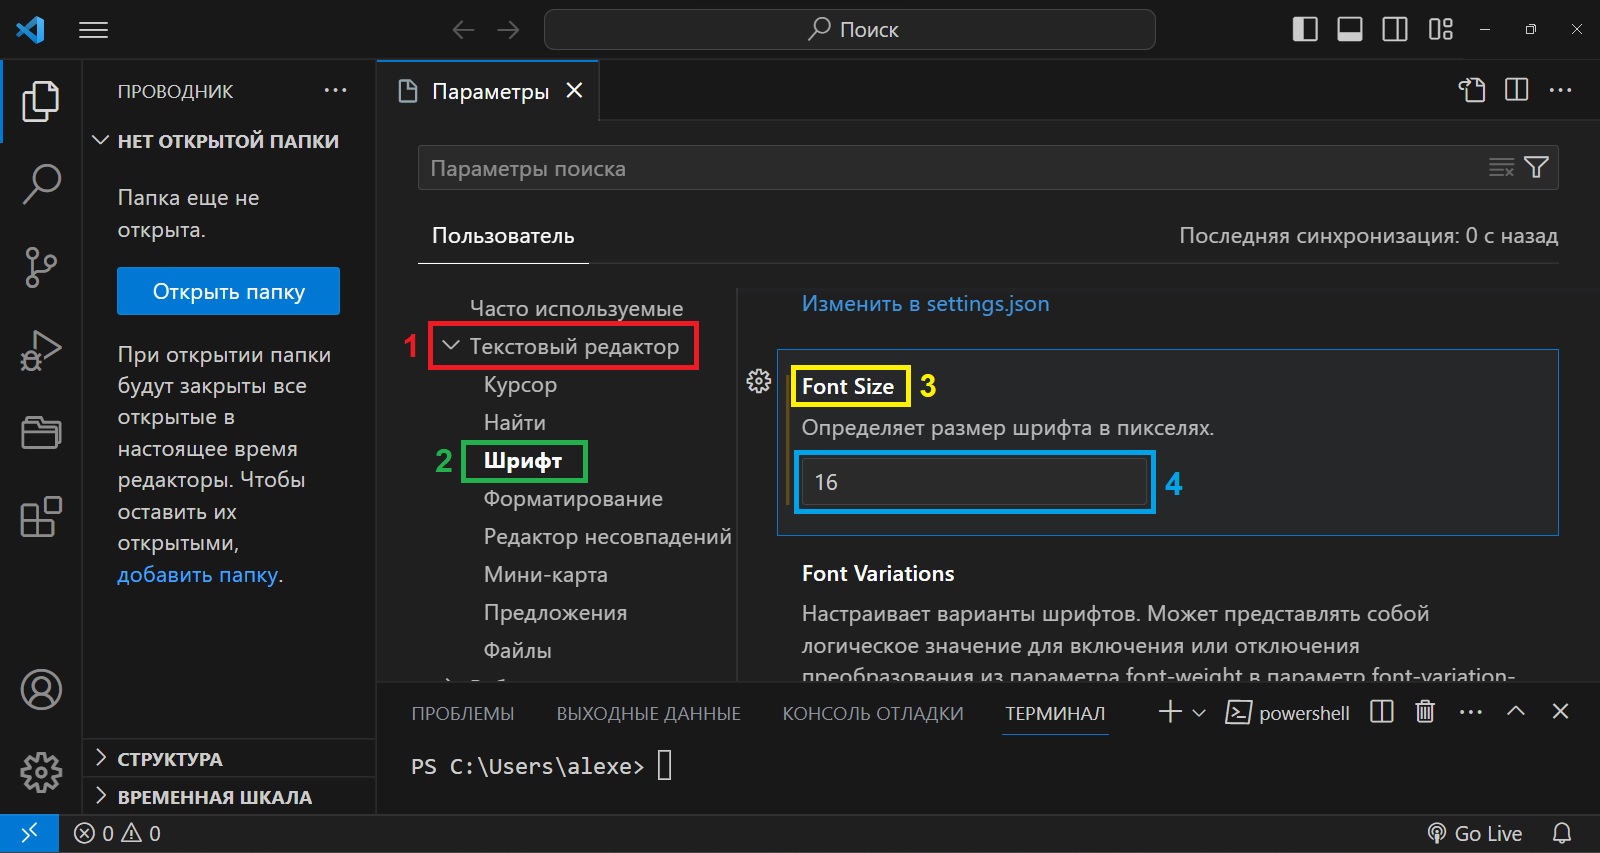Open editor more actions ellipsis
This screenshot has height=853, width=1600.
click(1560, 90)
